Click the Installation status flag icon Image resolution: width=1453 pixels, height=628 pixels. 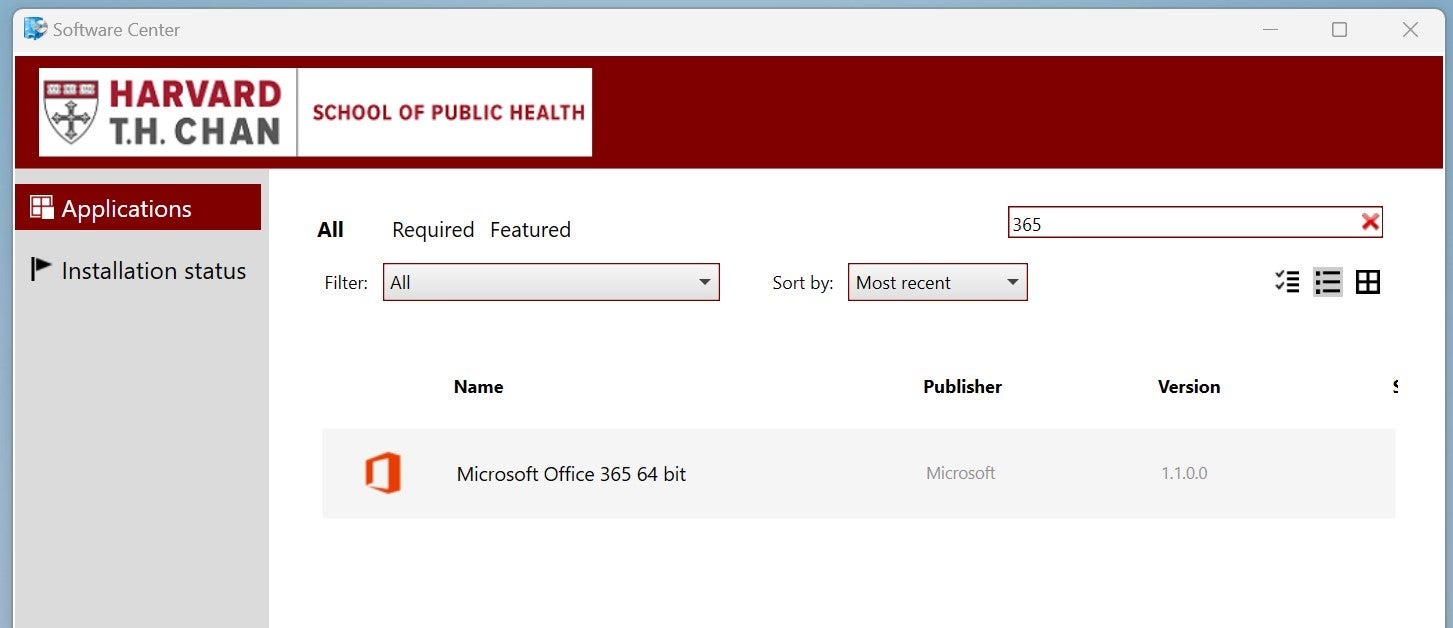41,269
